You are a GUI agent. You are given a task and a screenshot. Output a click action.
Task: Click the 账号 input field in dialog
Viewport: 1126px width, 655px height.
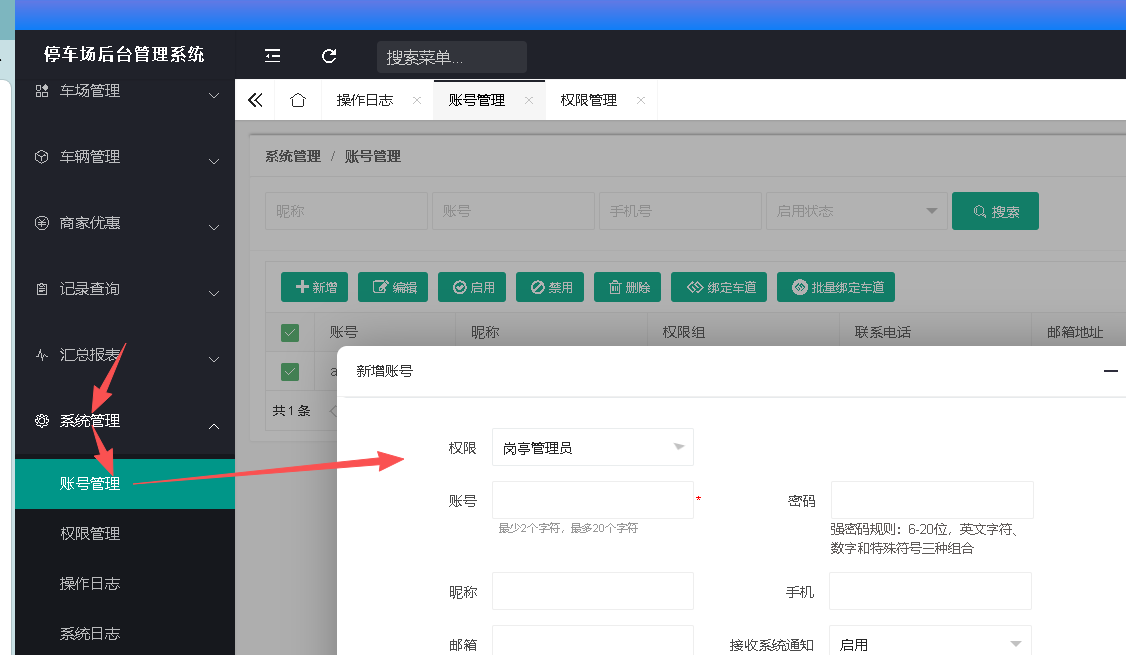(x=592, y=500)
